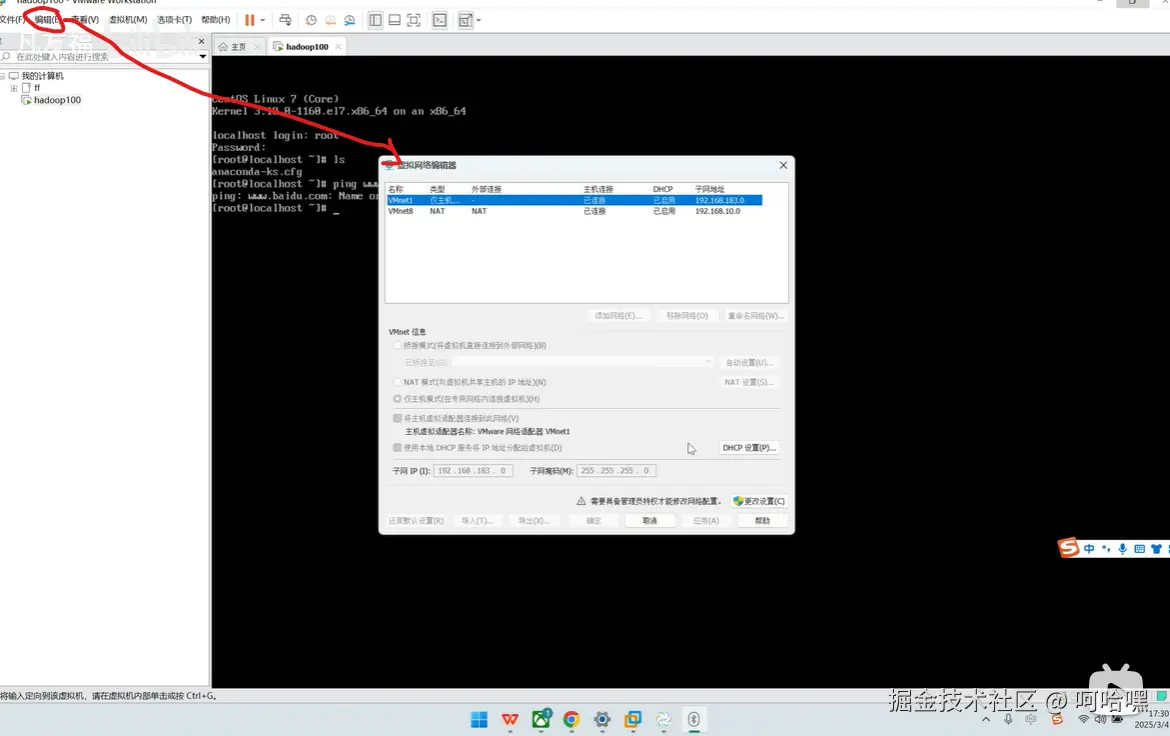This screenshot has height=736, width=1170.
Task: Close the 虚拟网络编辑器 dialog
Action: pos(783,165)
